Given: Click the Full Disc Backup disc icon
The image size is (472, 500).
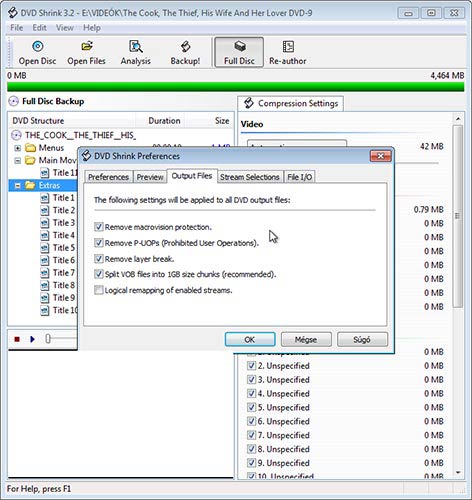Looking at the screenshot, I should click(14, 101).
